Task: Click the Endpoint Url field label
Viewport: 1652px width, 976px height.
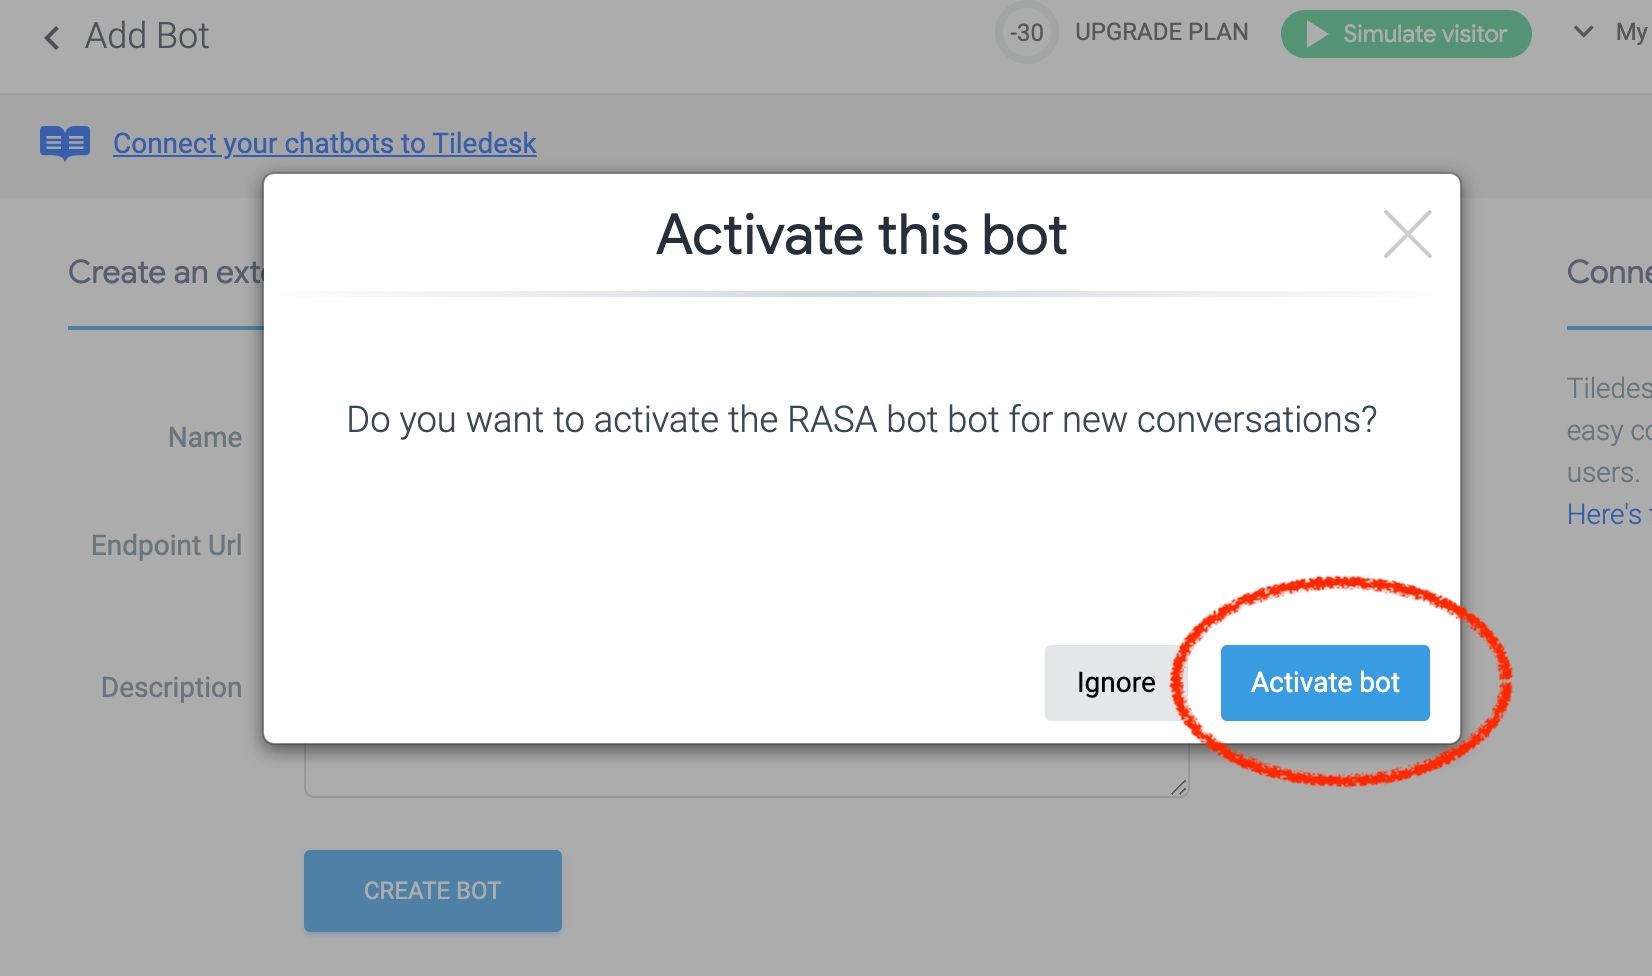Action: click(x=166, y=545)
